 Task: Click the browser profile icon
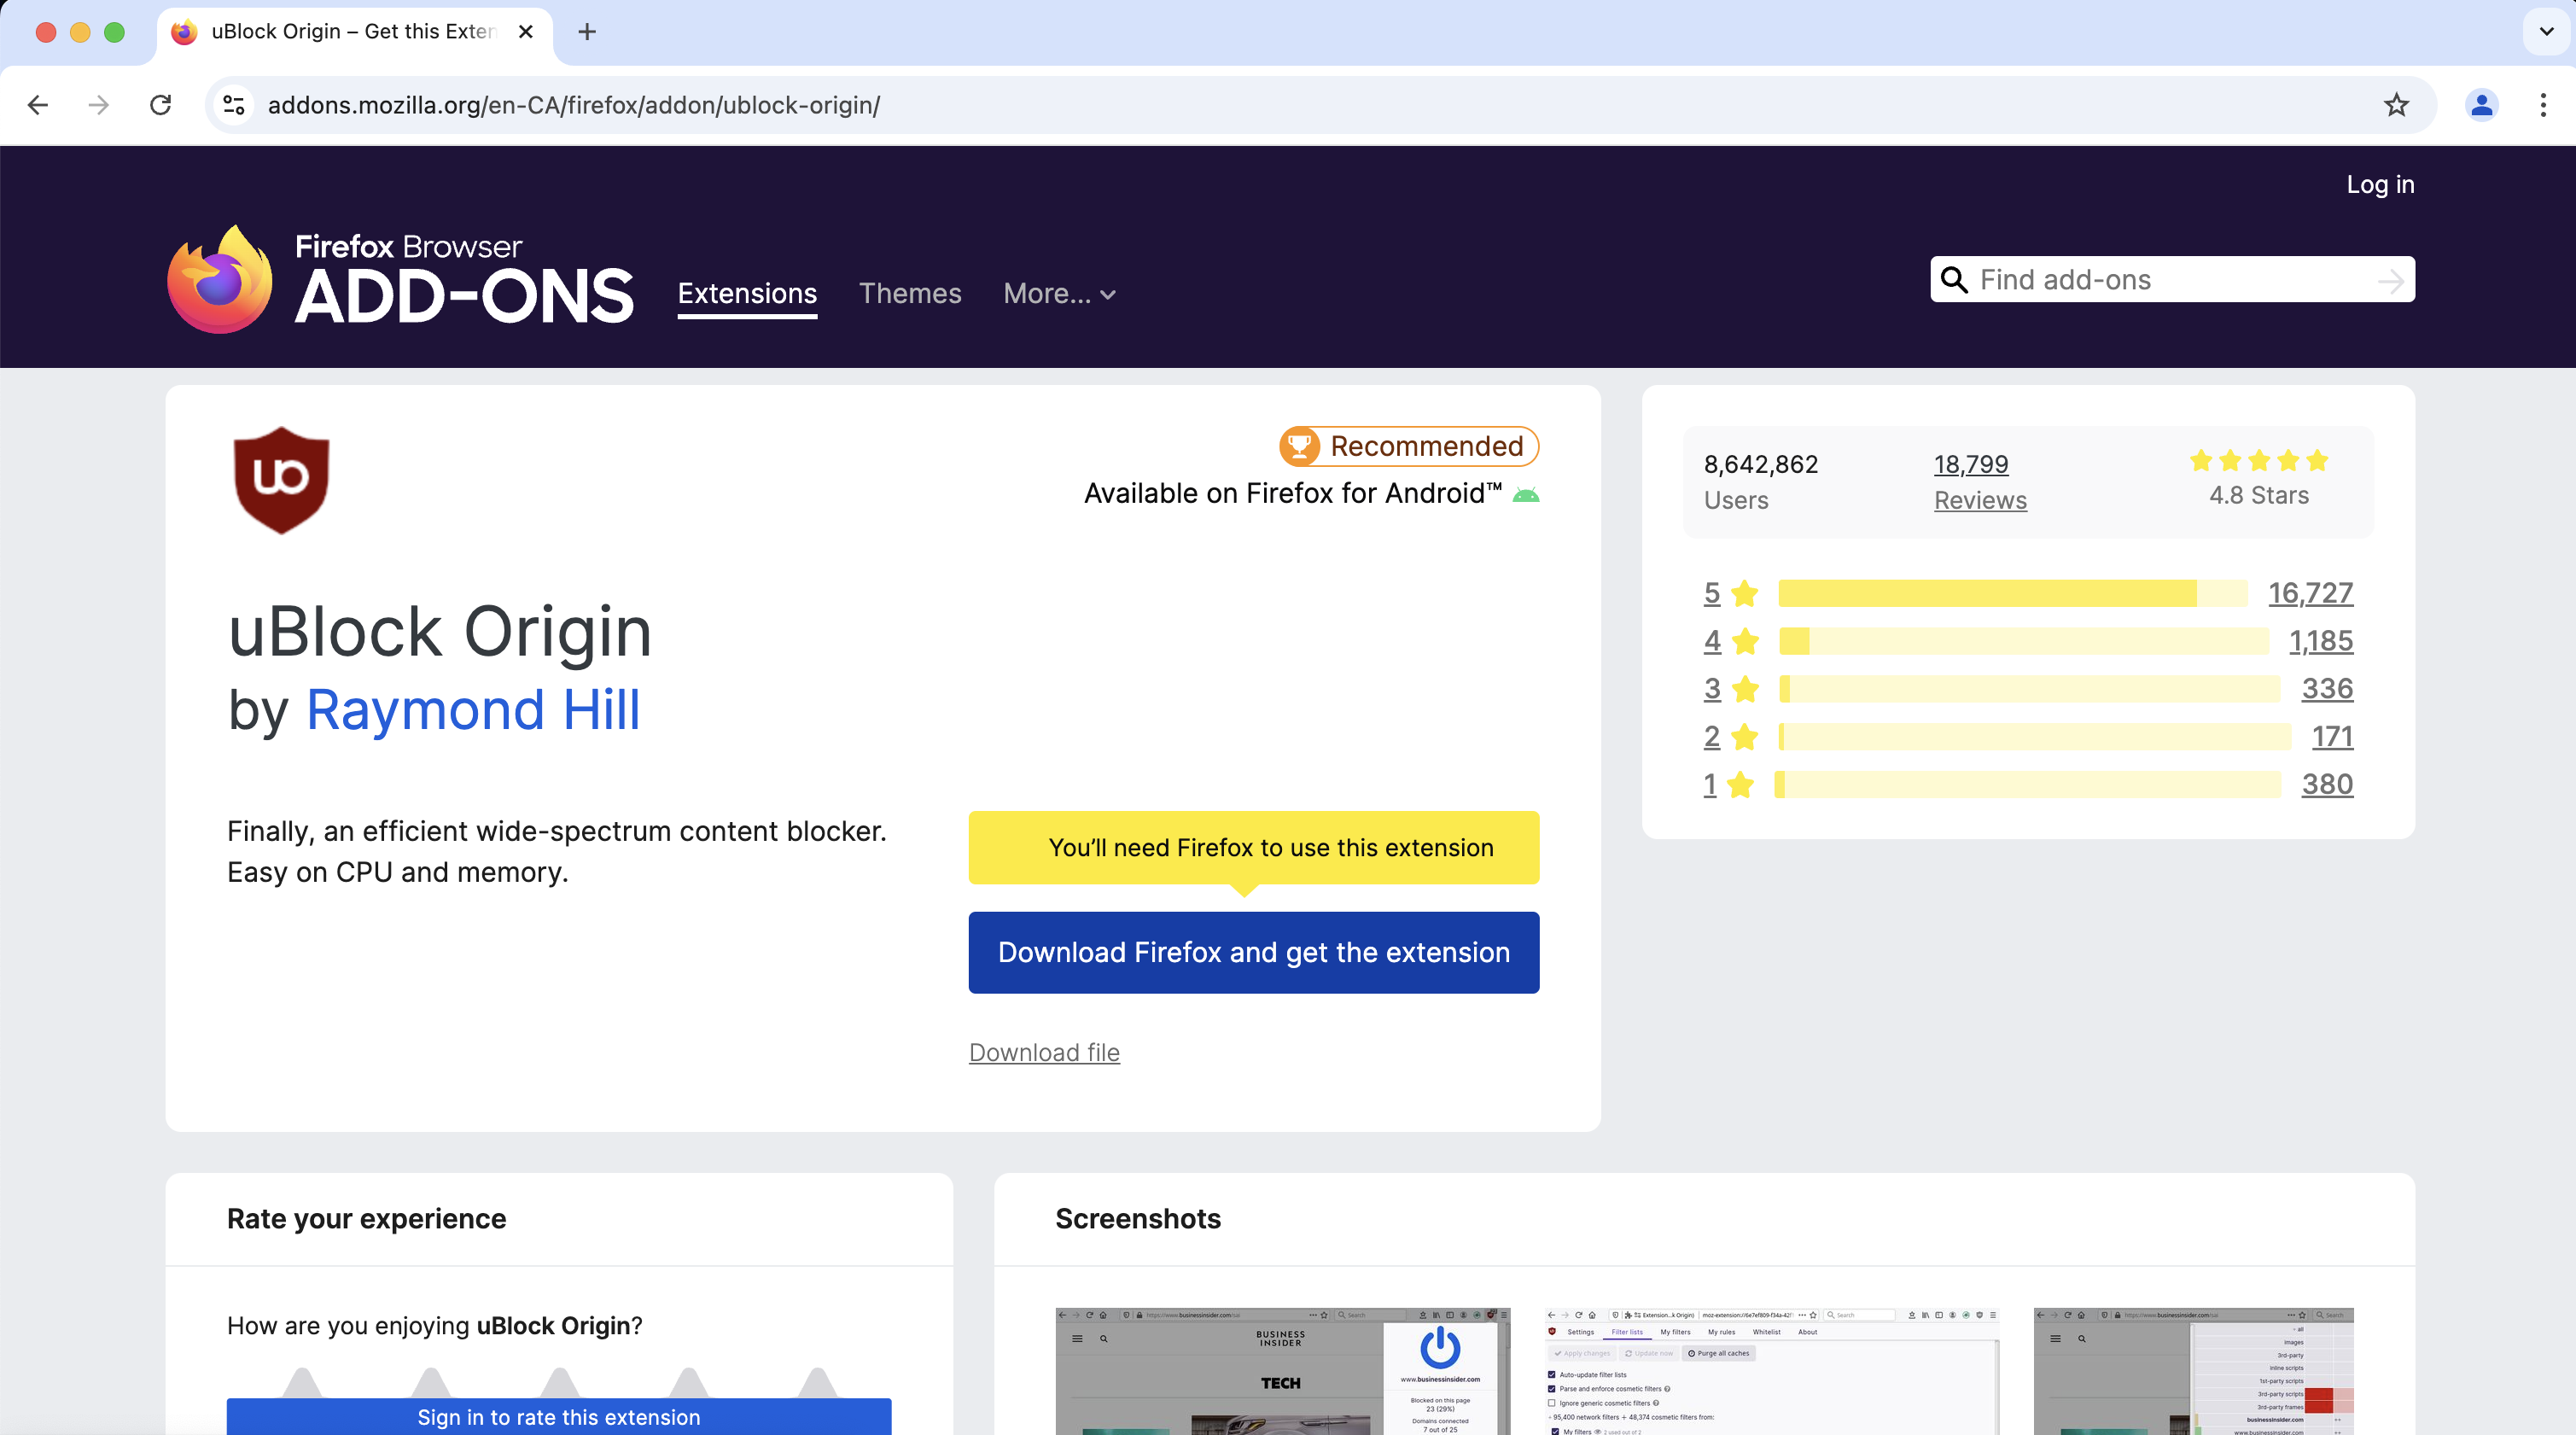2482,105
